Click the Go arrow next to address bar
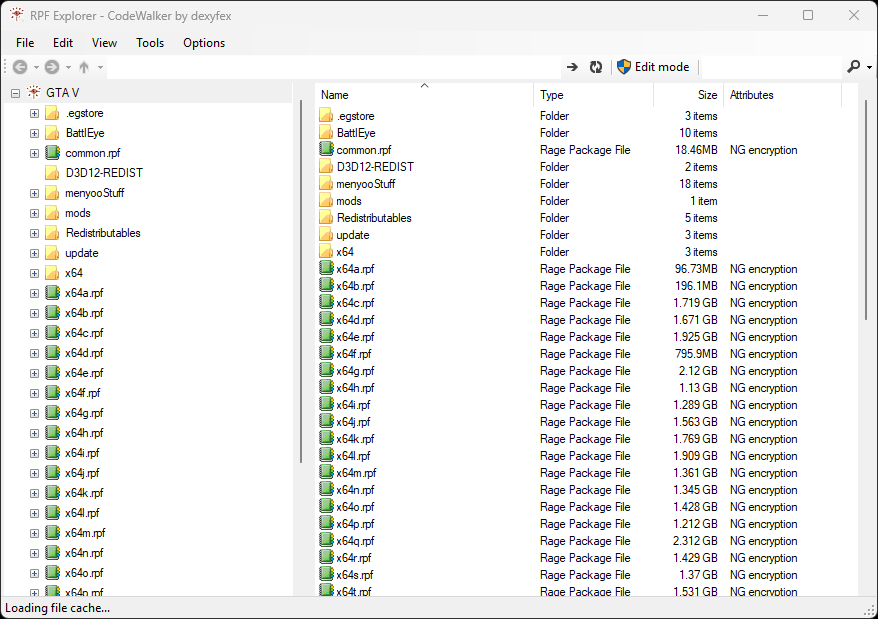 click(x=572, y=67)
